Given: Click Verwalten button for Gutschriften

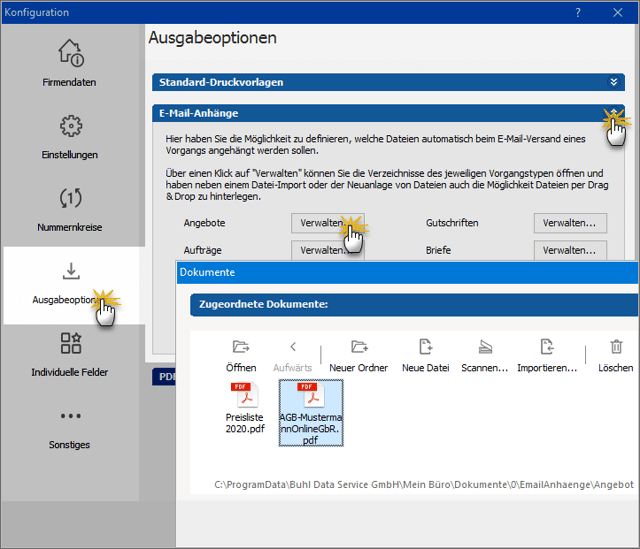Looking at the screenshot, I should click(x=569, y=223).
